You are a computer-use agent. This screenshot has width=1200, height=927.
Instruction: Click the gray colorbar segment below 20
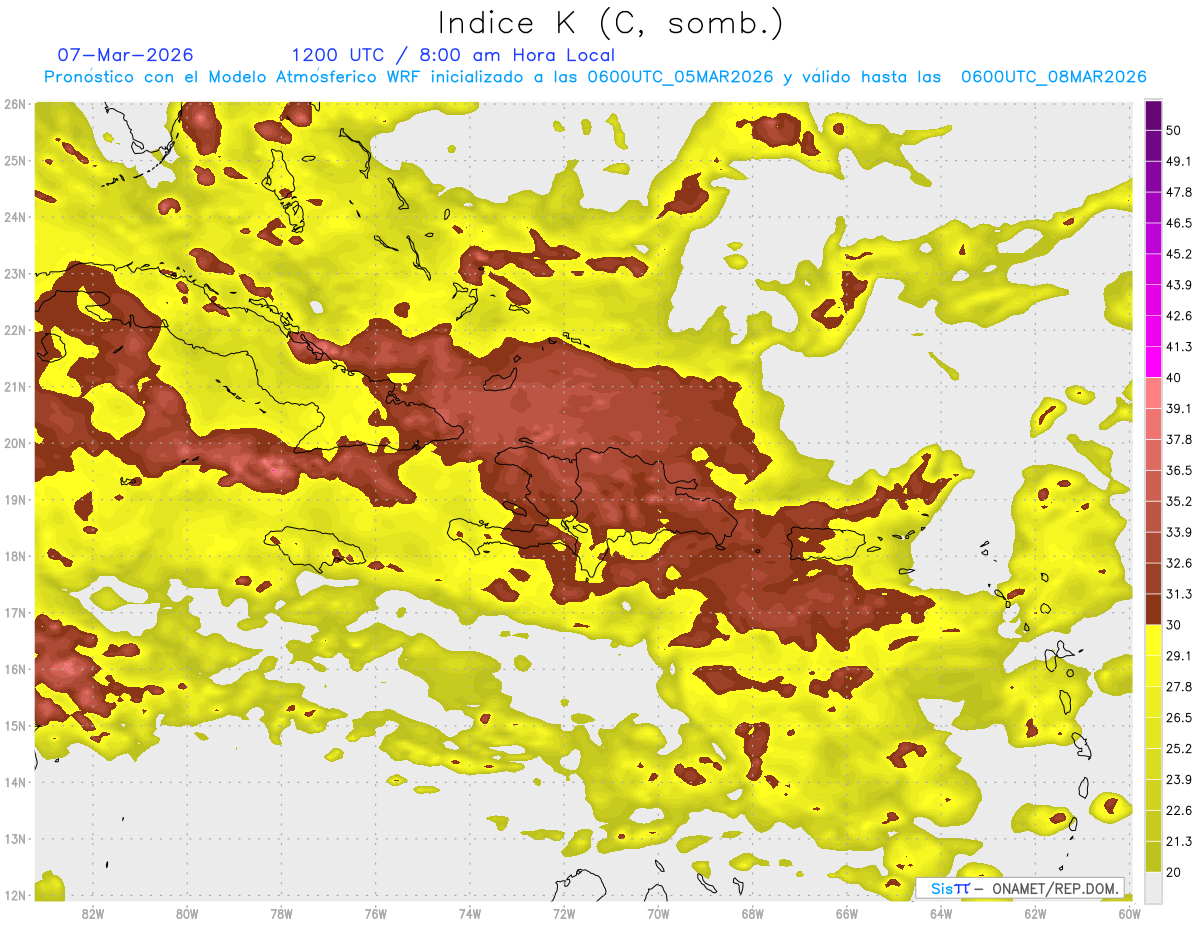[x=1153, y=886]
